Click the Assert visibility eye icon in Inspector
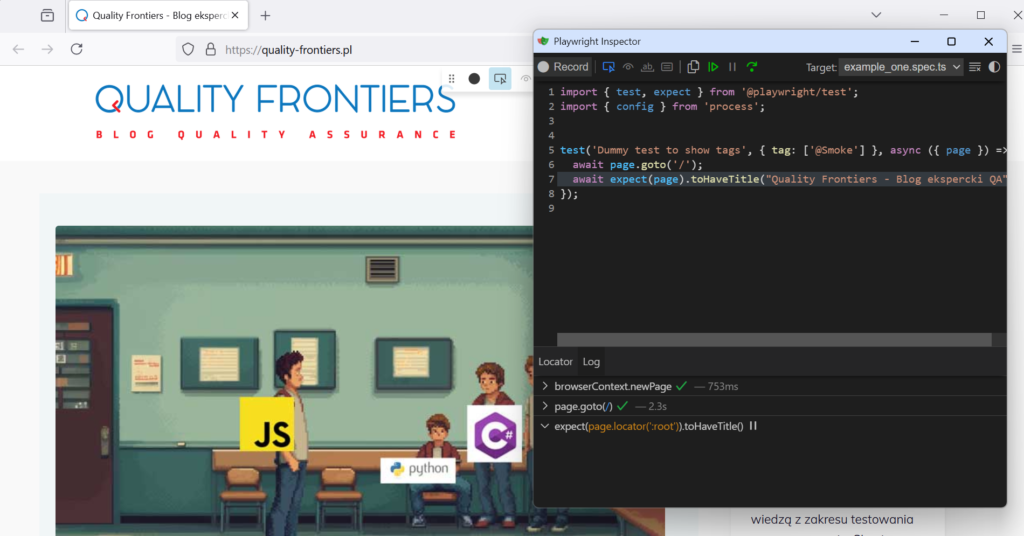Image resolution: width=1024 pixels, height=536 pixels. click(x=628, y=67)
